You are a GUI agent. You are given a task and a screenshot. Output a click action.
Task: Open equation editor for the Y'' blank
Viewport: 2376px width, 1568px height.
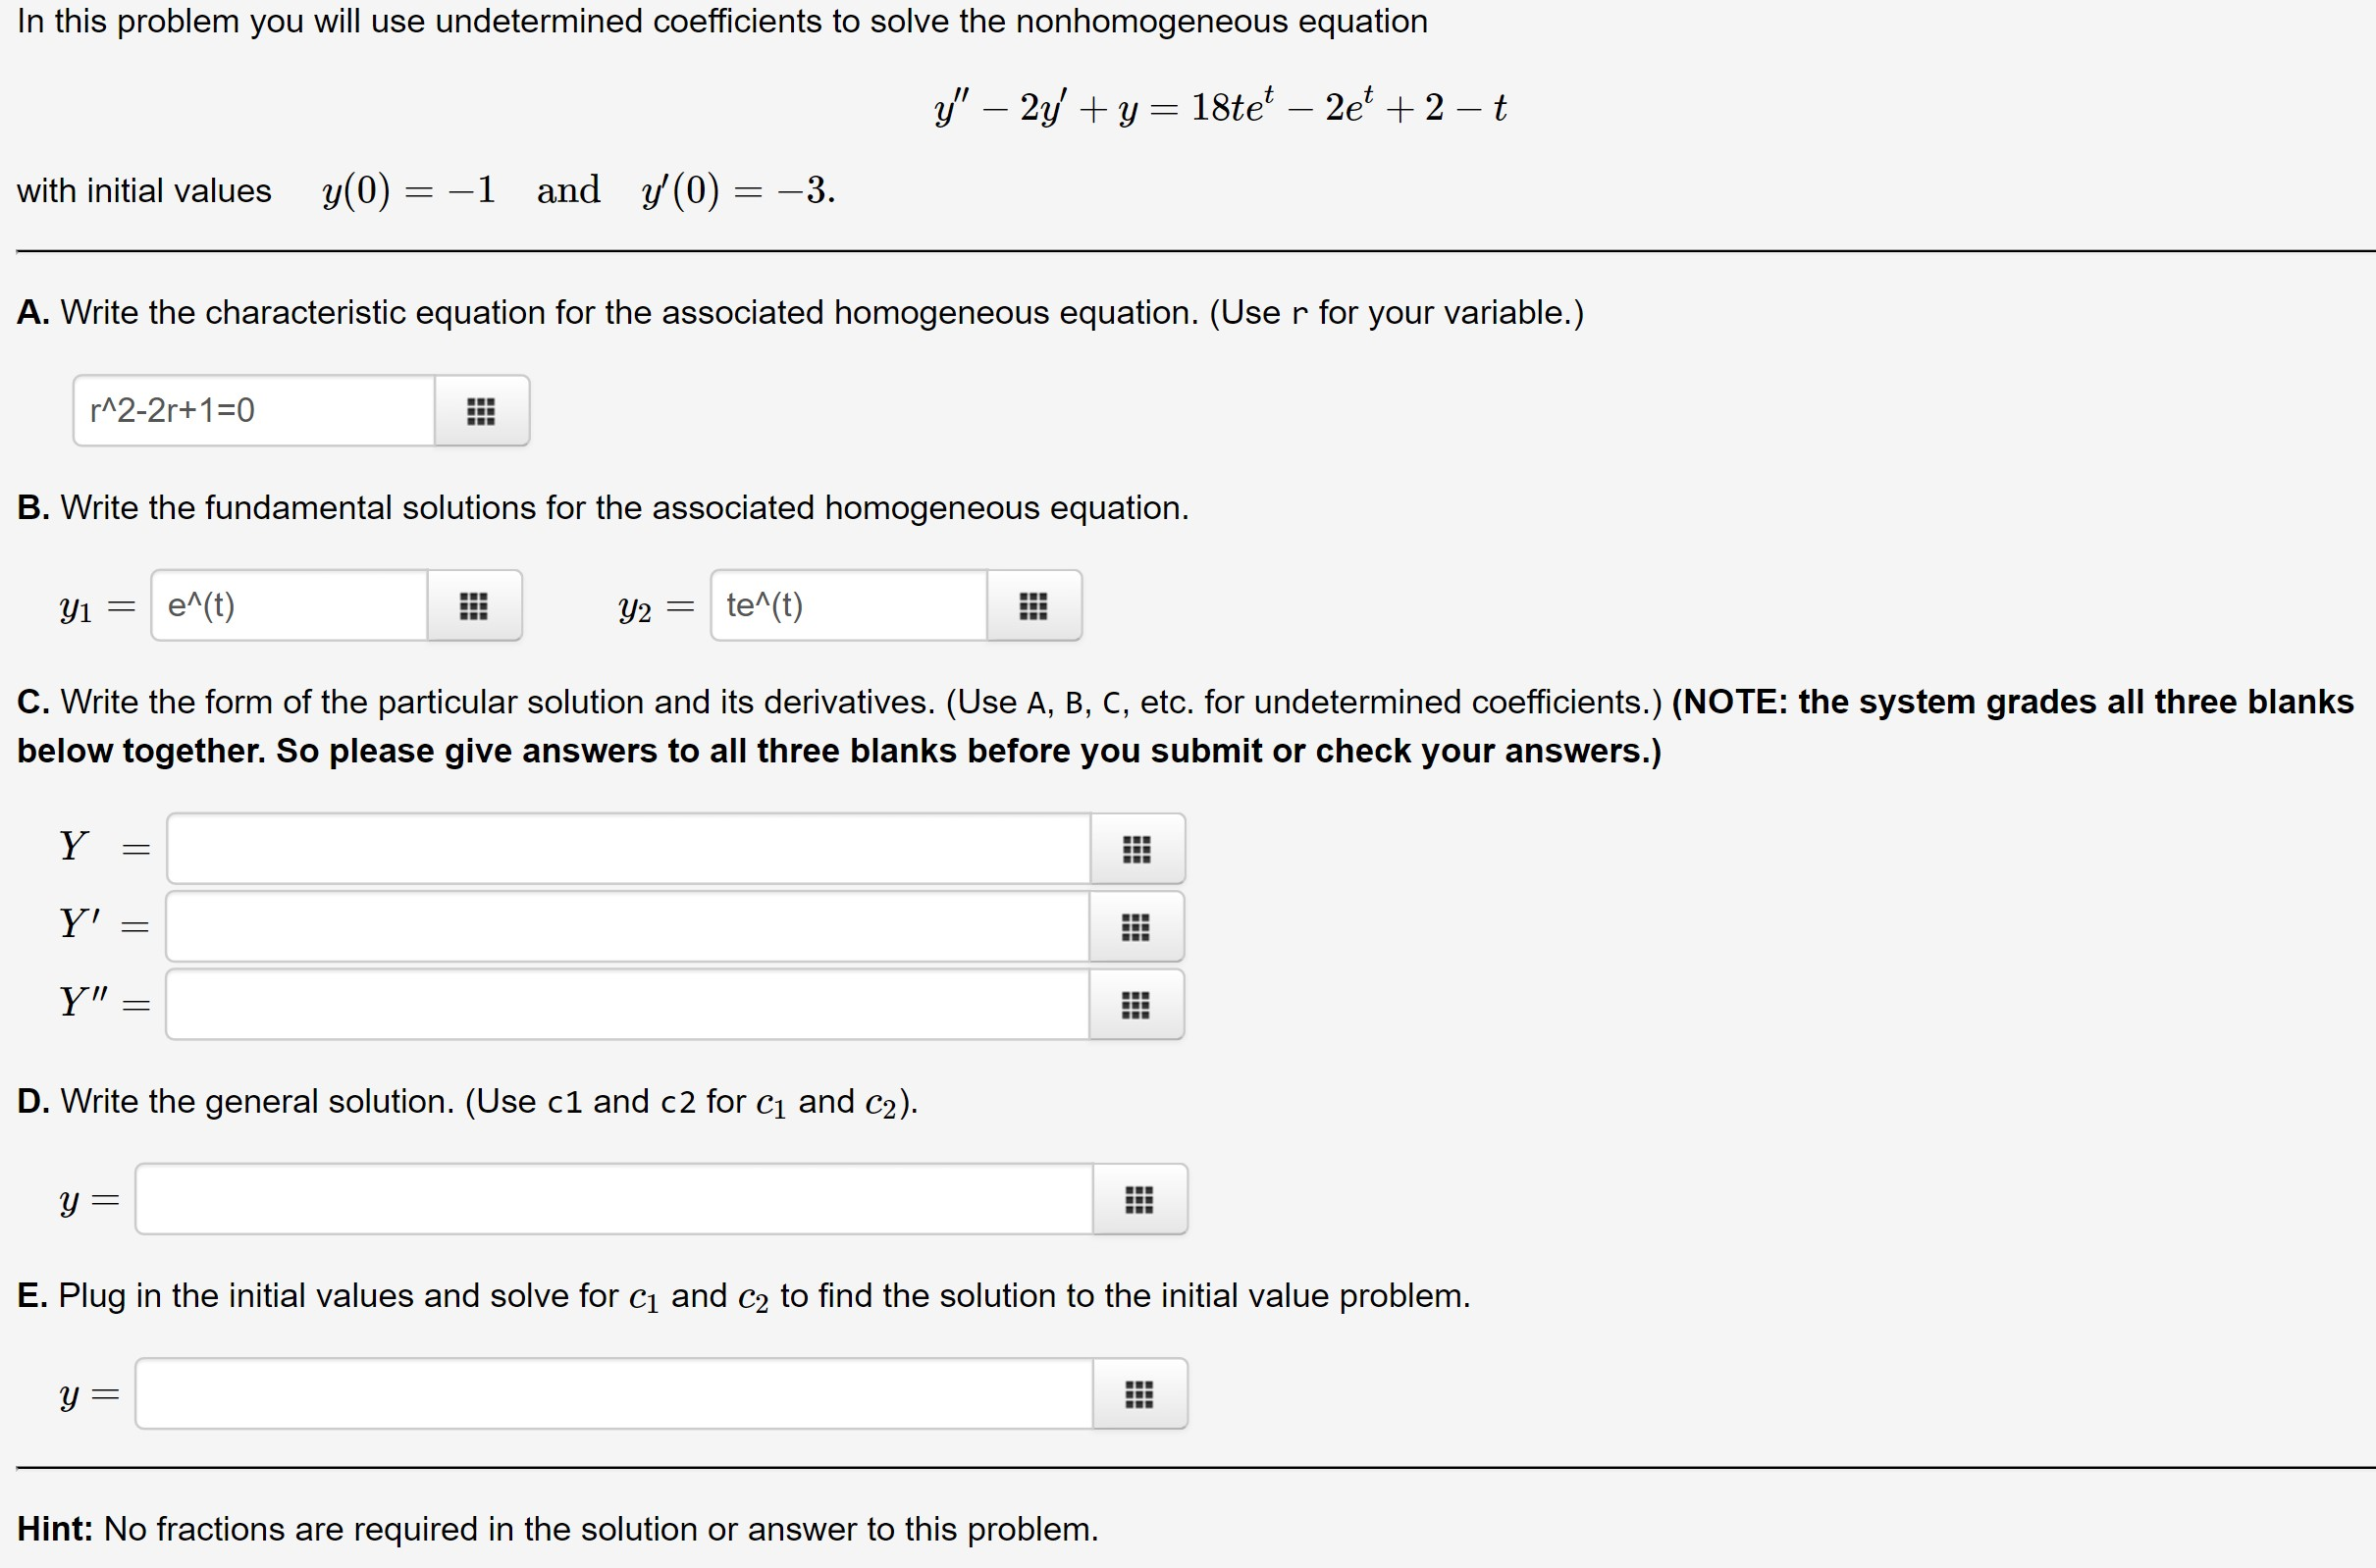[x=1138, y=1004]
